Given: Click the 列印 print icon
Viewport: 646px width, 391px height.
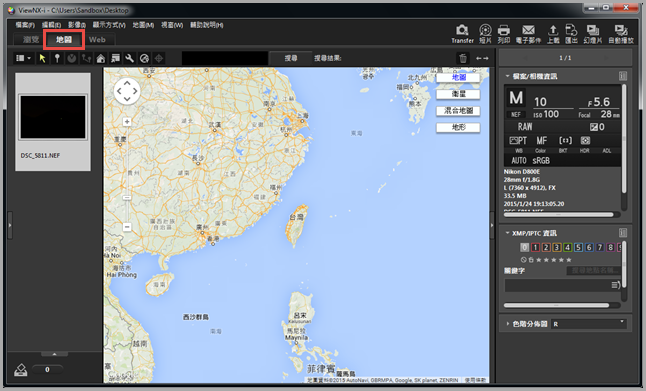Looking at the screenshot, I should tap(503, 30).
